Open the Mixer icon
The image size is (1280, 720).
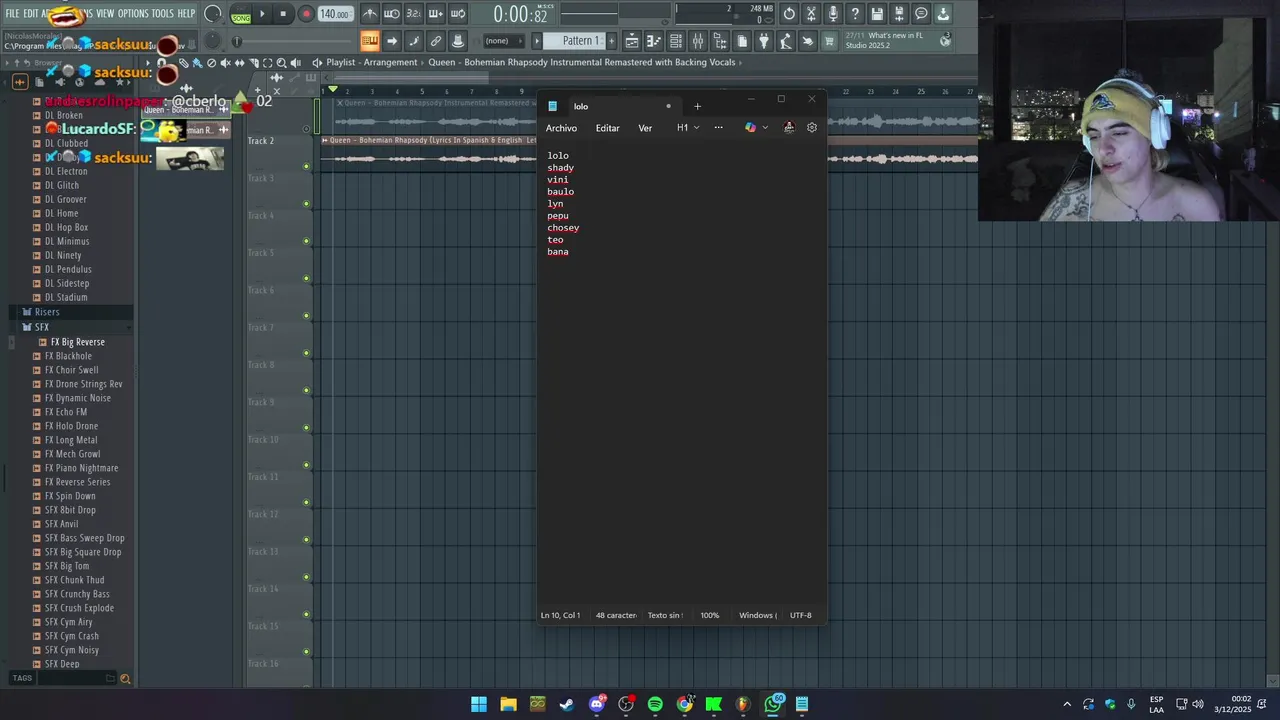click(698, 41)
